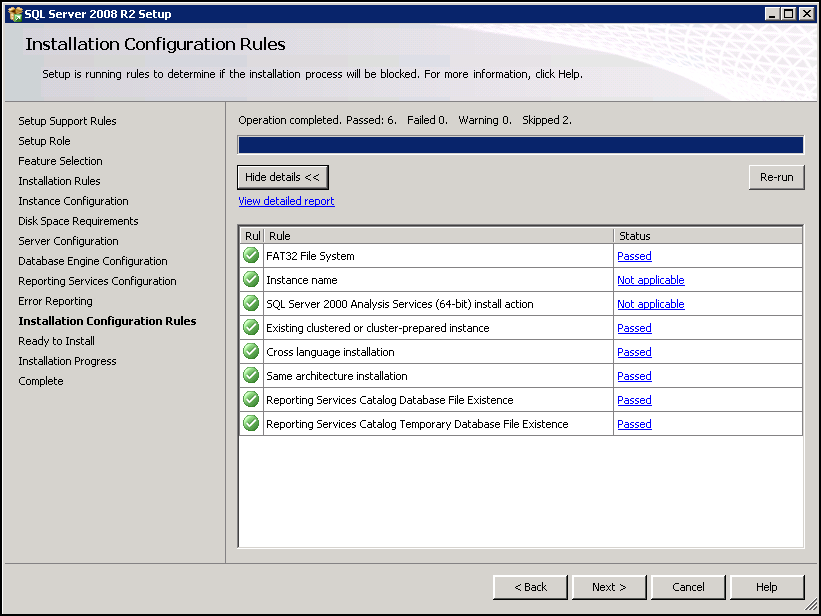
Task: Click the check icon for Existing clustered instance rule
Action: pyautogui.click(x=251, y=328)
